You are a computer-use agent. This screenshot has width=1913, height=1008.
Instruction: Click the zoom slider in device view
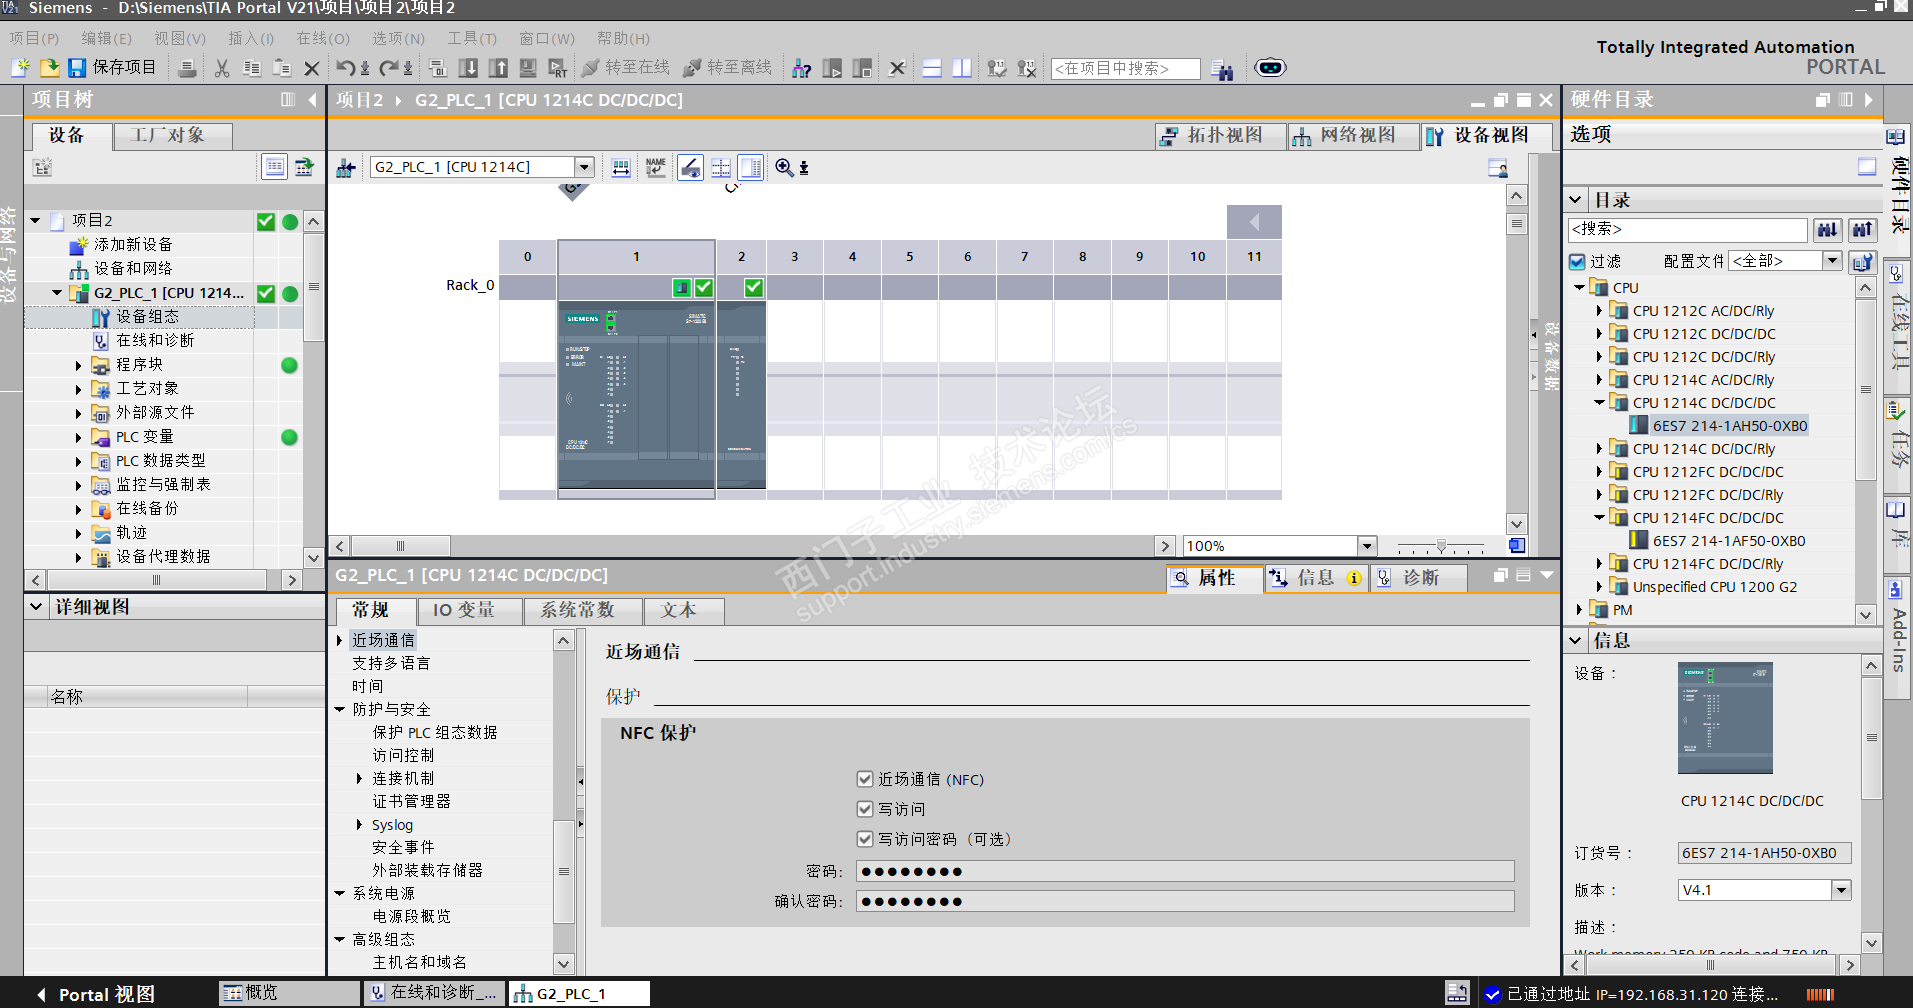tap(1441, 546)
